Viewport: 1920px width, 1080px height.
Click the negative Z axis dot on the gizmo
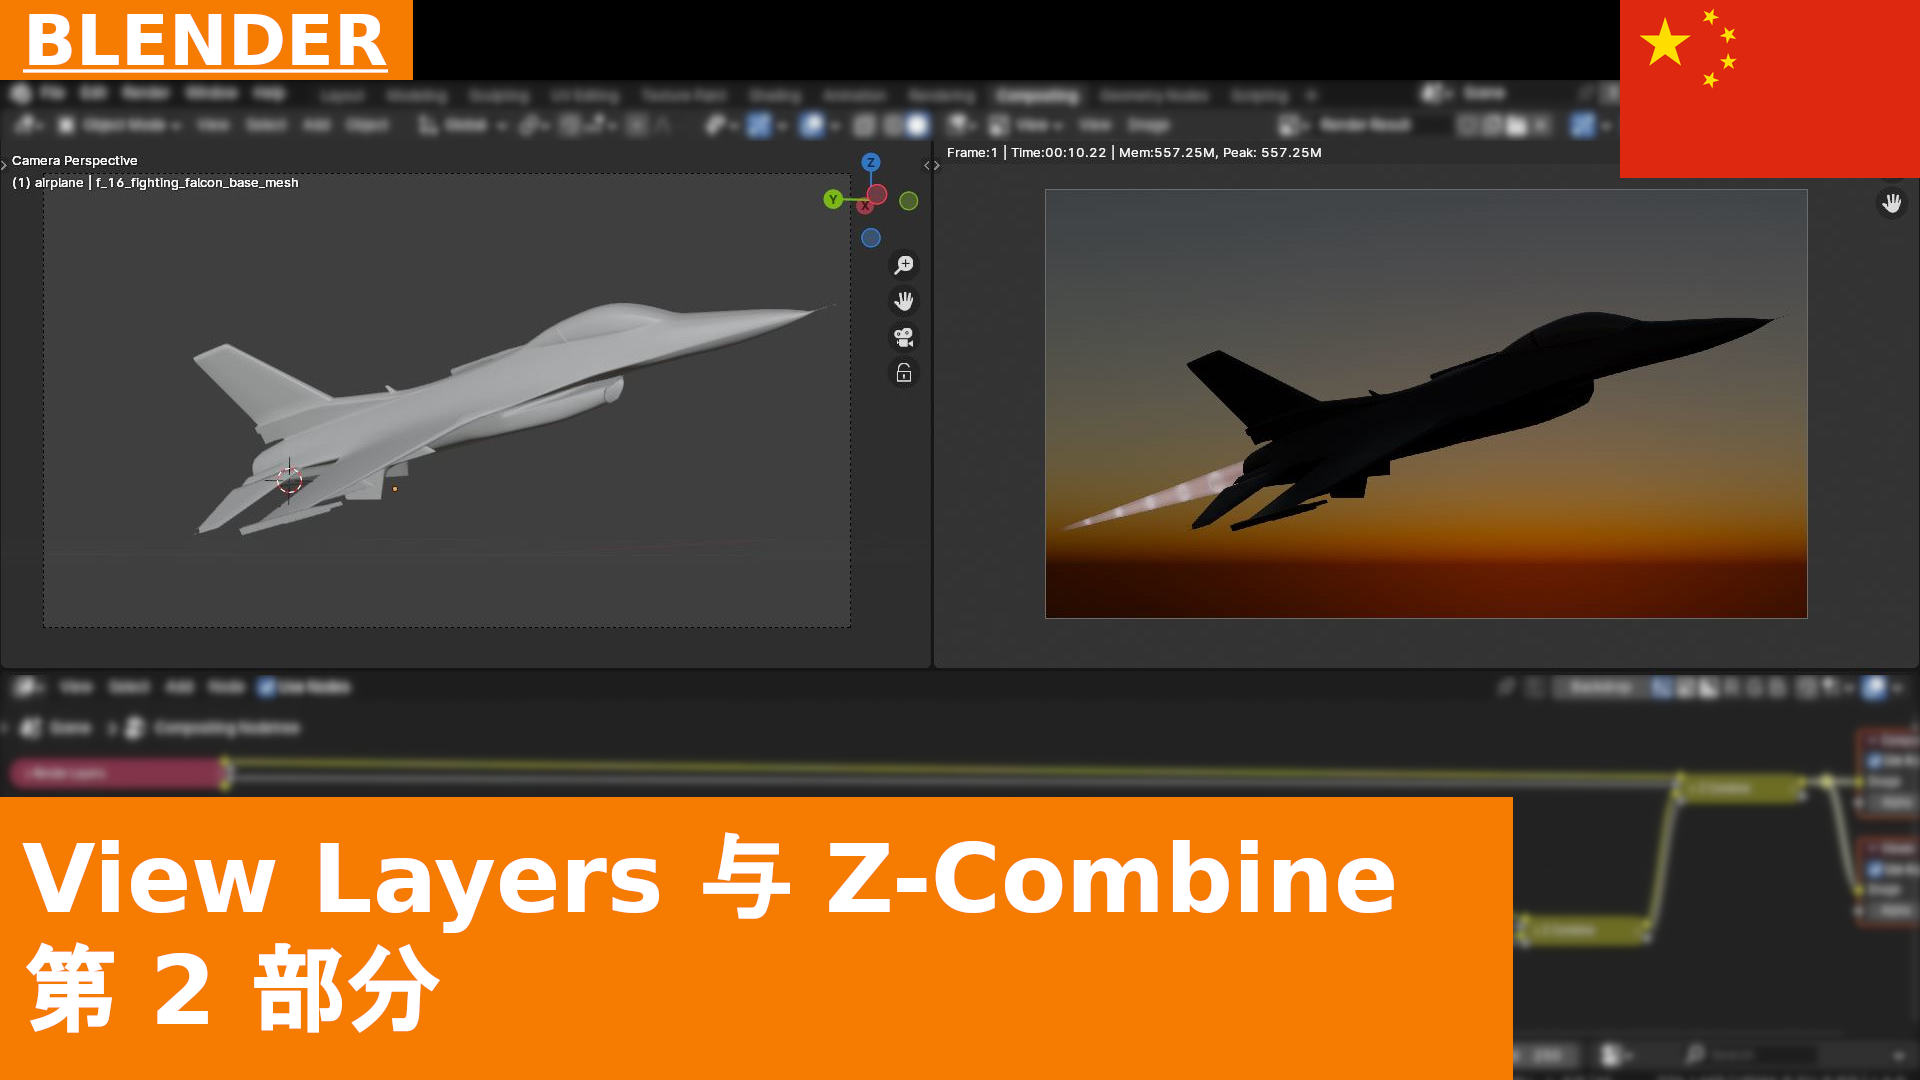871,238
